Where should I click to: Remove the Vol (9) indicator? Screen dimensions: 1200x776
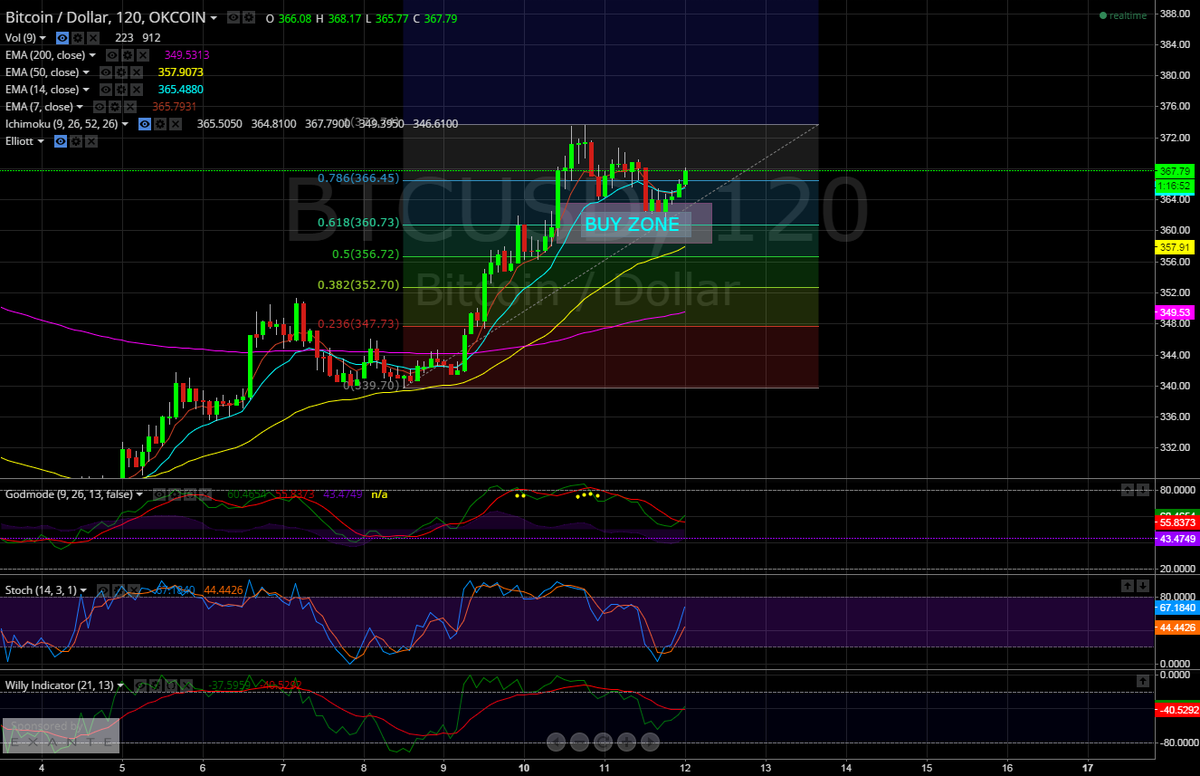click(93, 38)
